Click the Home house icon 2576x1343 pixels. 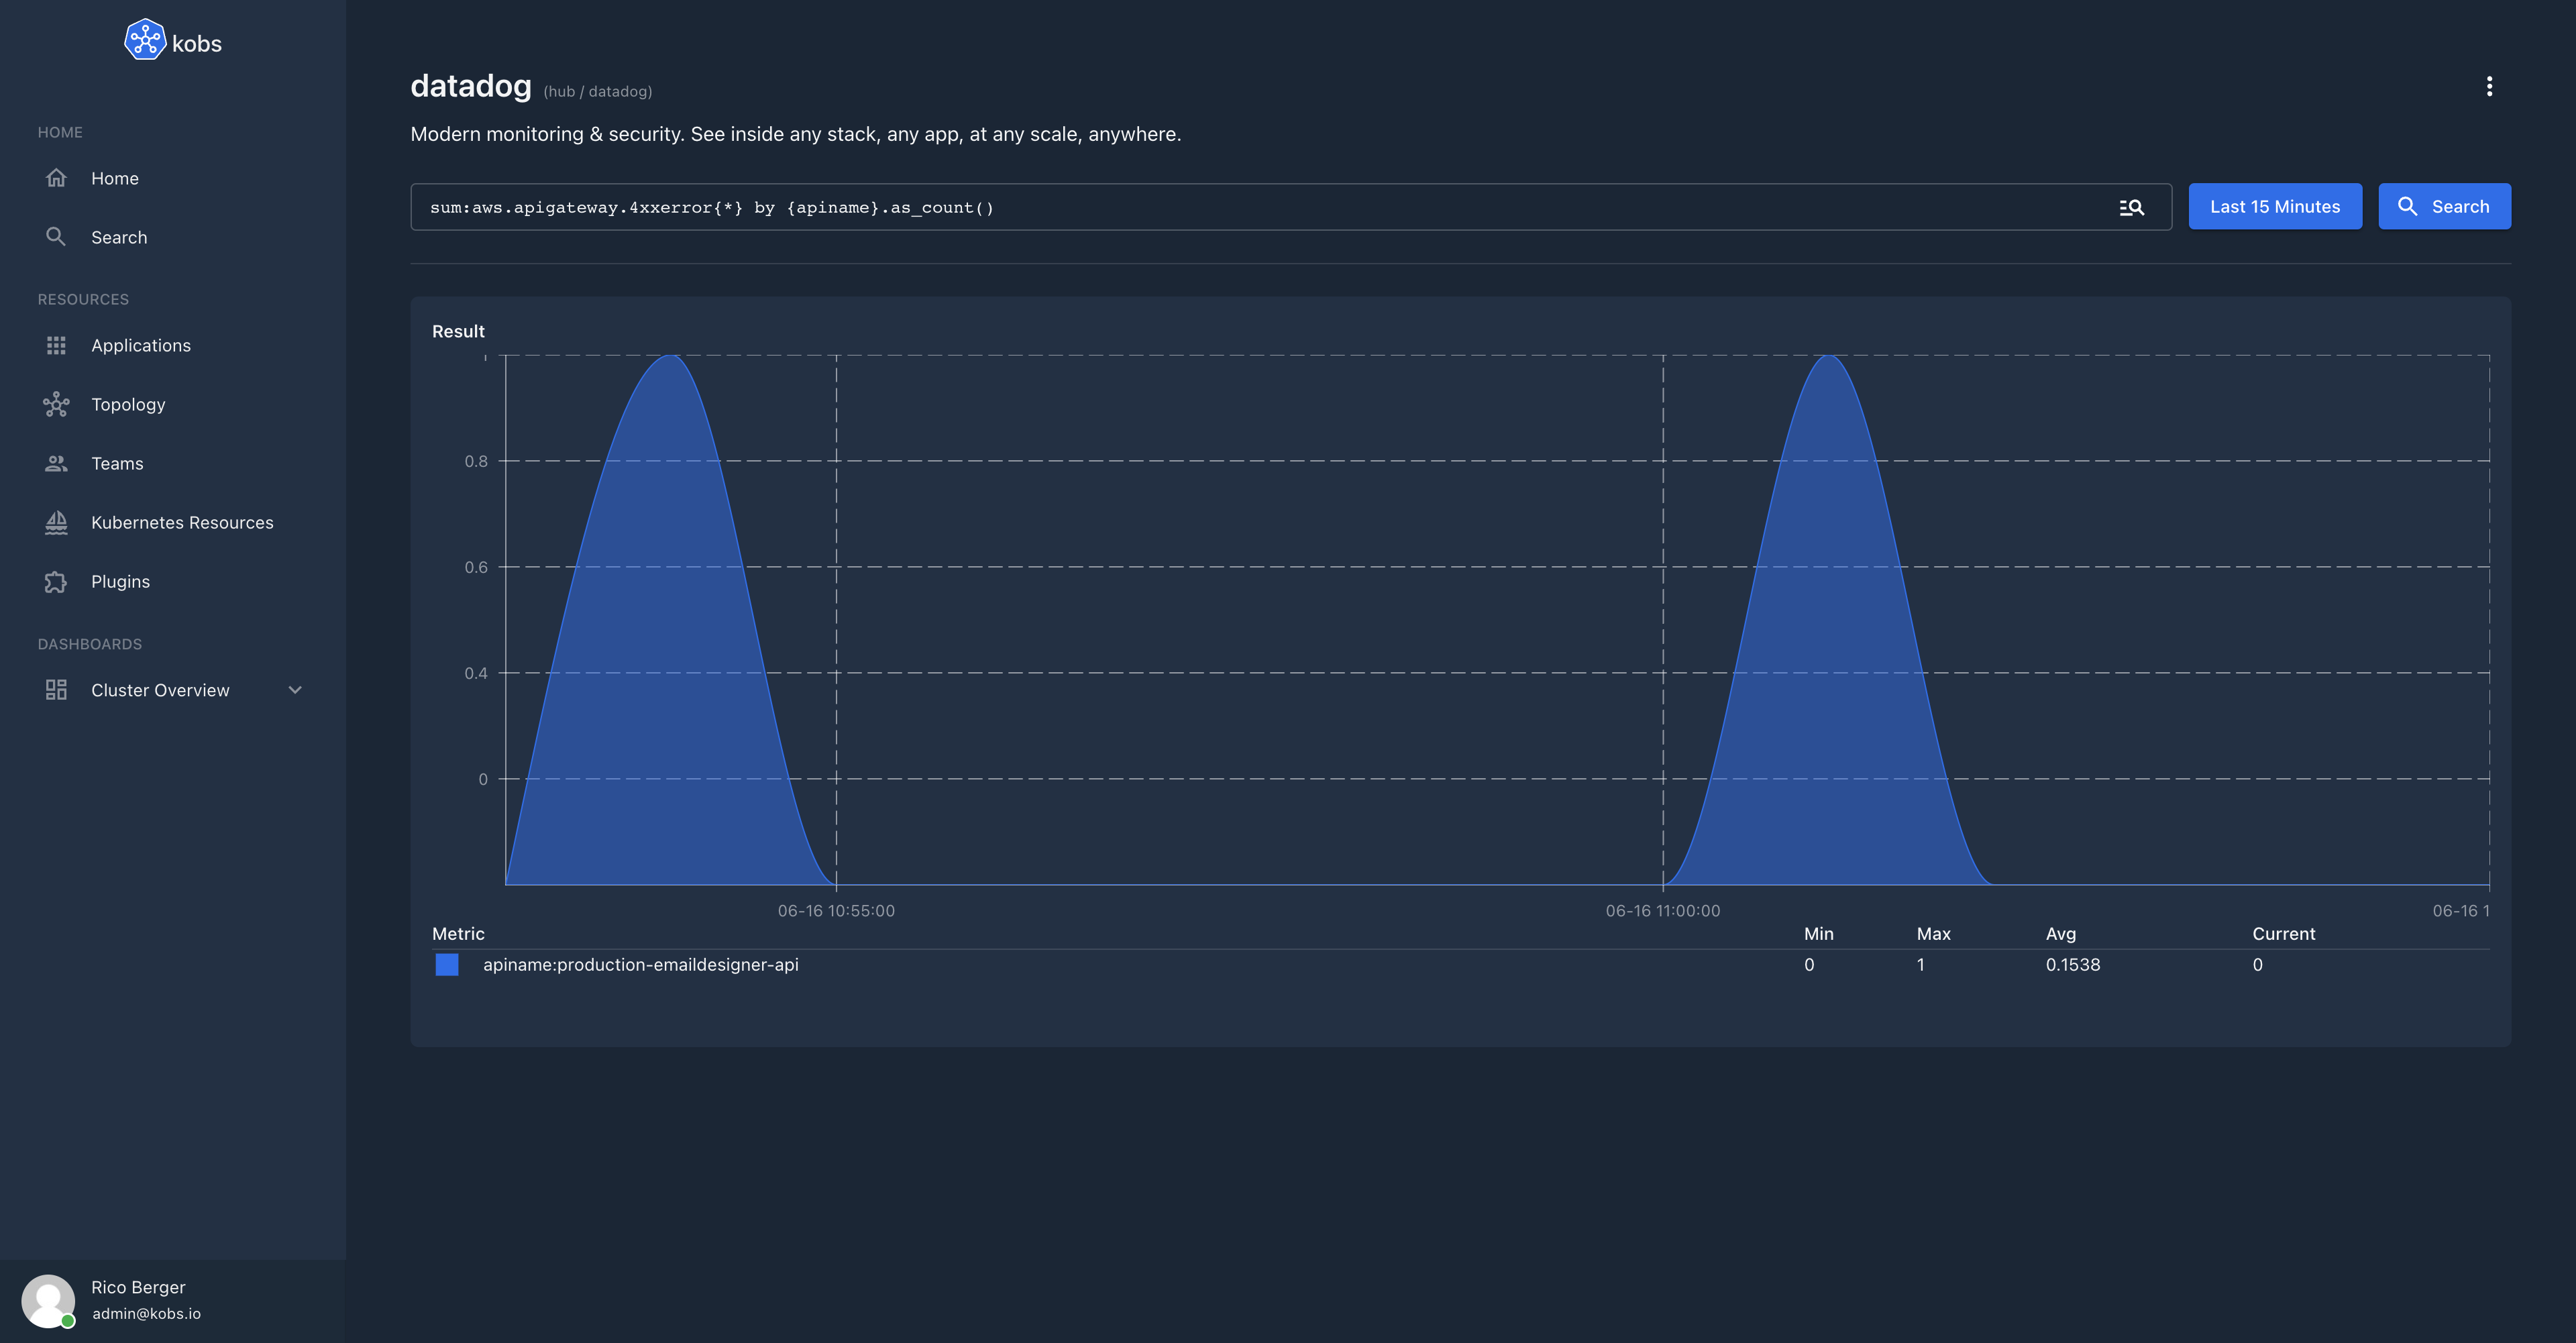click(56, 178)
